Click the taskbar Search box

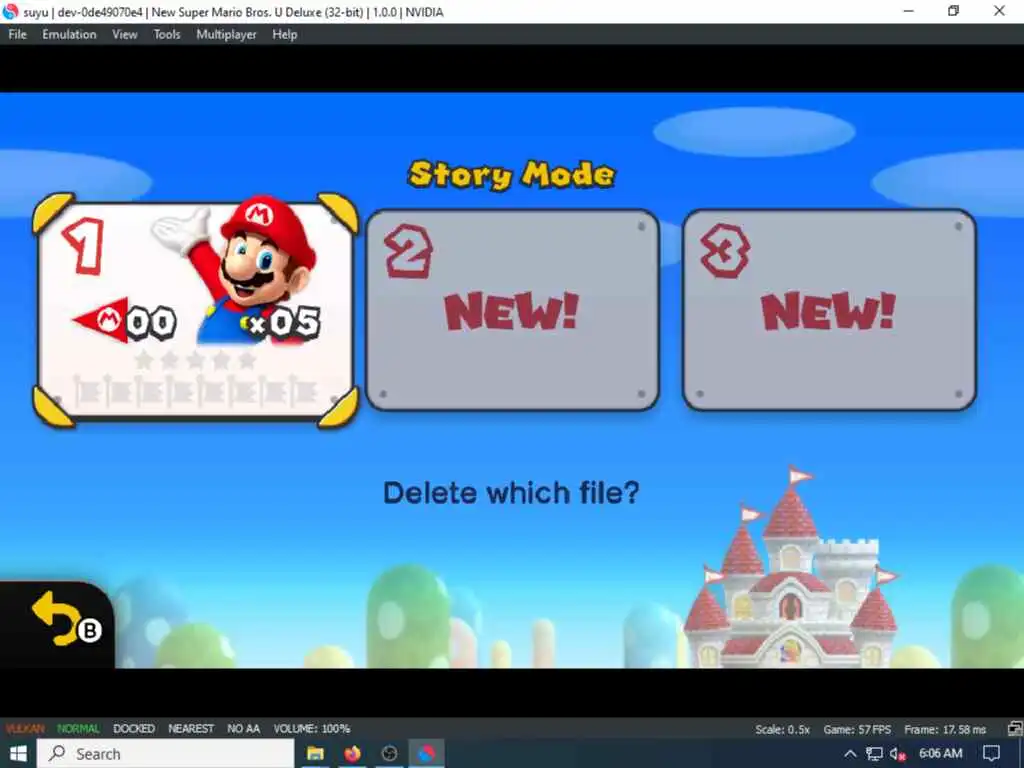tap(165, 754)
